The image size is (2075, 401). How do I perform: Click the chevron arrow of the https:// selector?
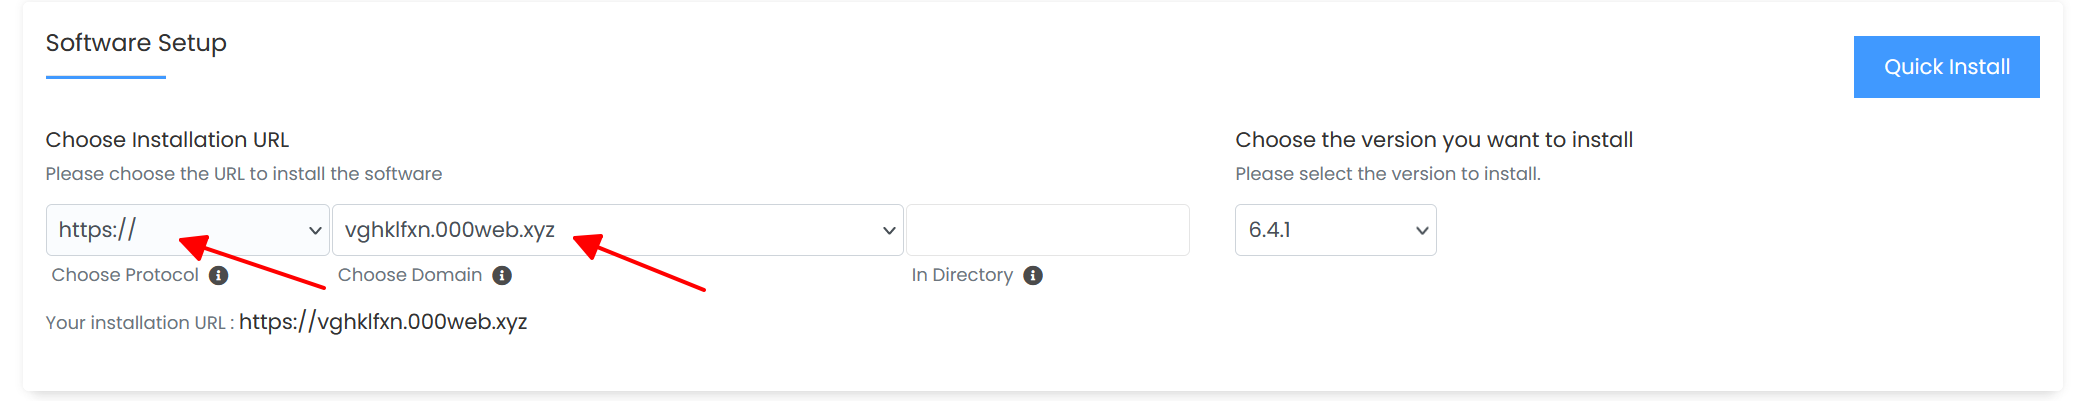pos(315,230)
